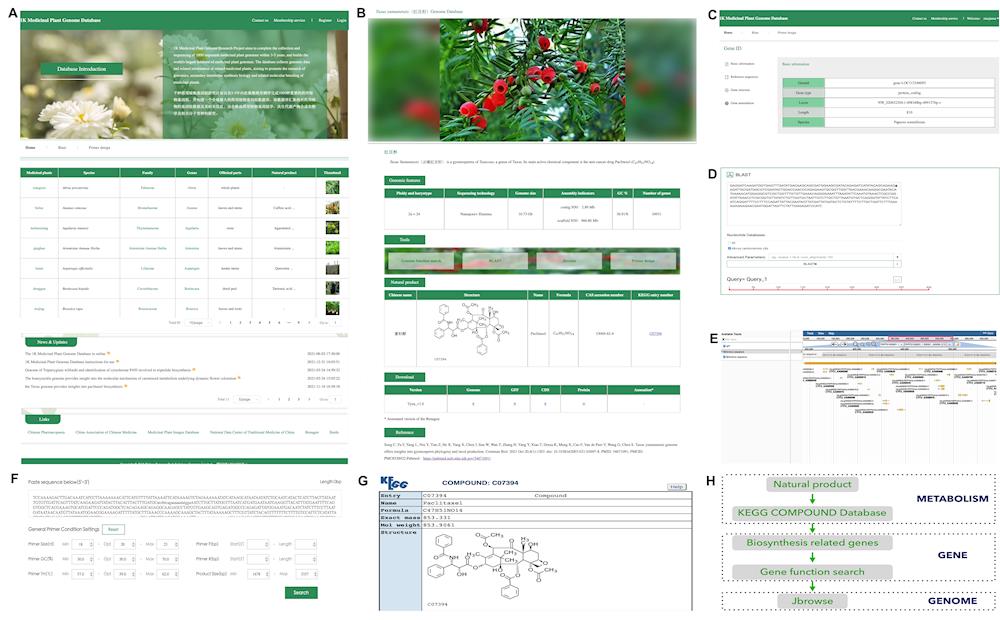Open the Primer design tab in homepage
Screen dimensions: 1000x620
click(x=97, y=147)
